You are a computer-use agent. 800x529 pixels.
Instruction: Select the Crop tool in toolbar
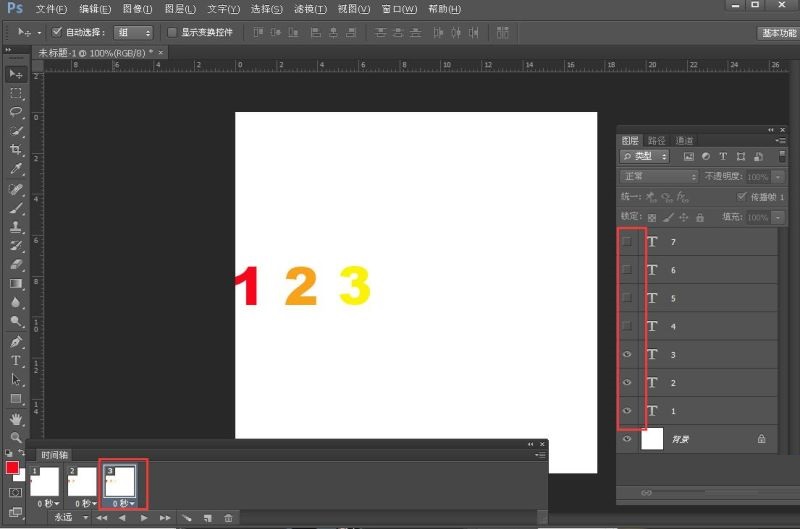click(x=16, y=150)
